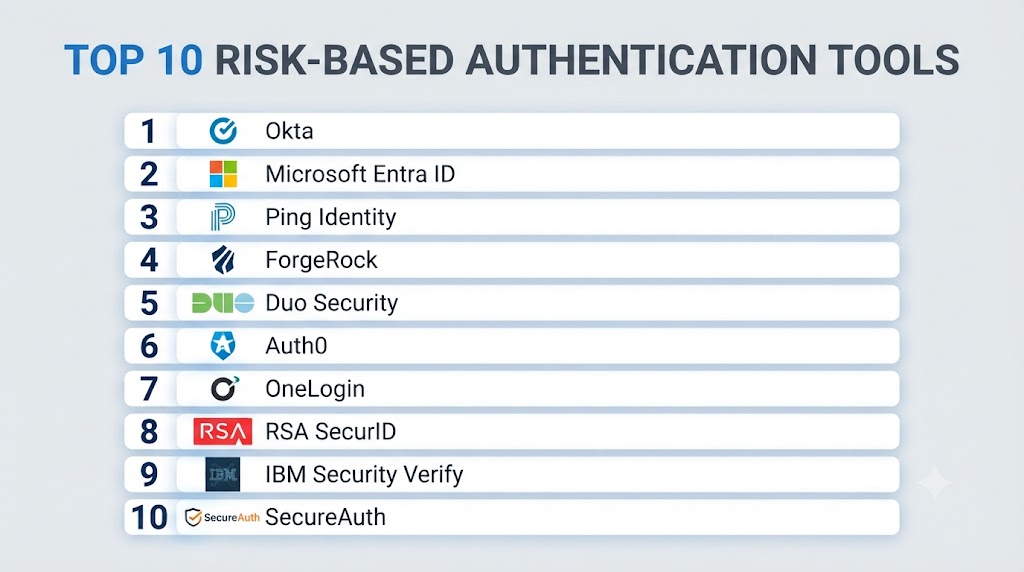This screenshot has width=1024, height=572.
Task: Click the Ping Identity name
Action: click(x=330, y=217)
